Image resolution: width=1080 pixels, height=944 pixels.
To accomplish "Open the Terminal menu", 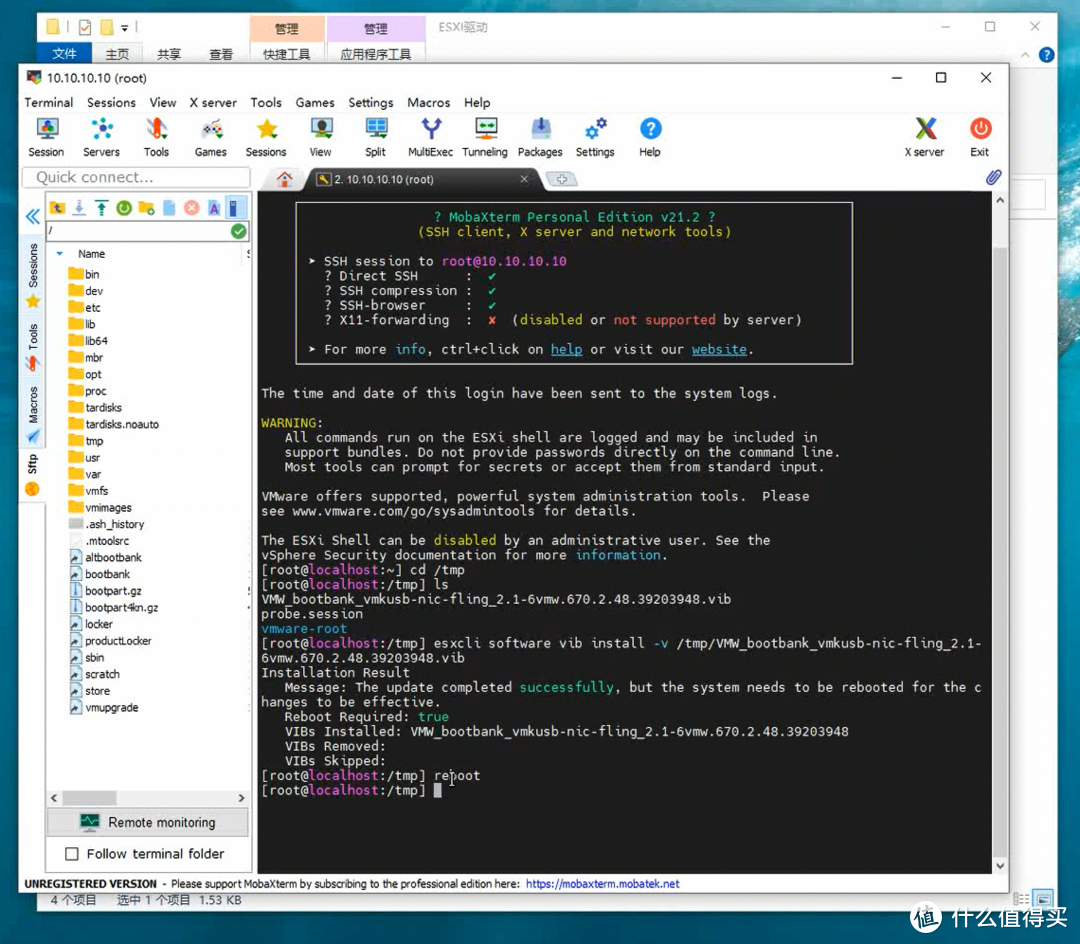I will 48,103.
